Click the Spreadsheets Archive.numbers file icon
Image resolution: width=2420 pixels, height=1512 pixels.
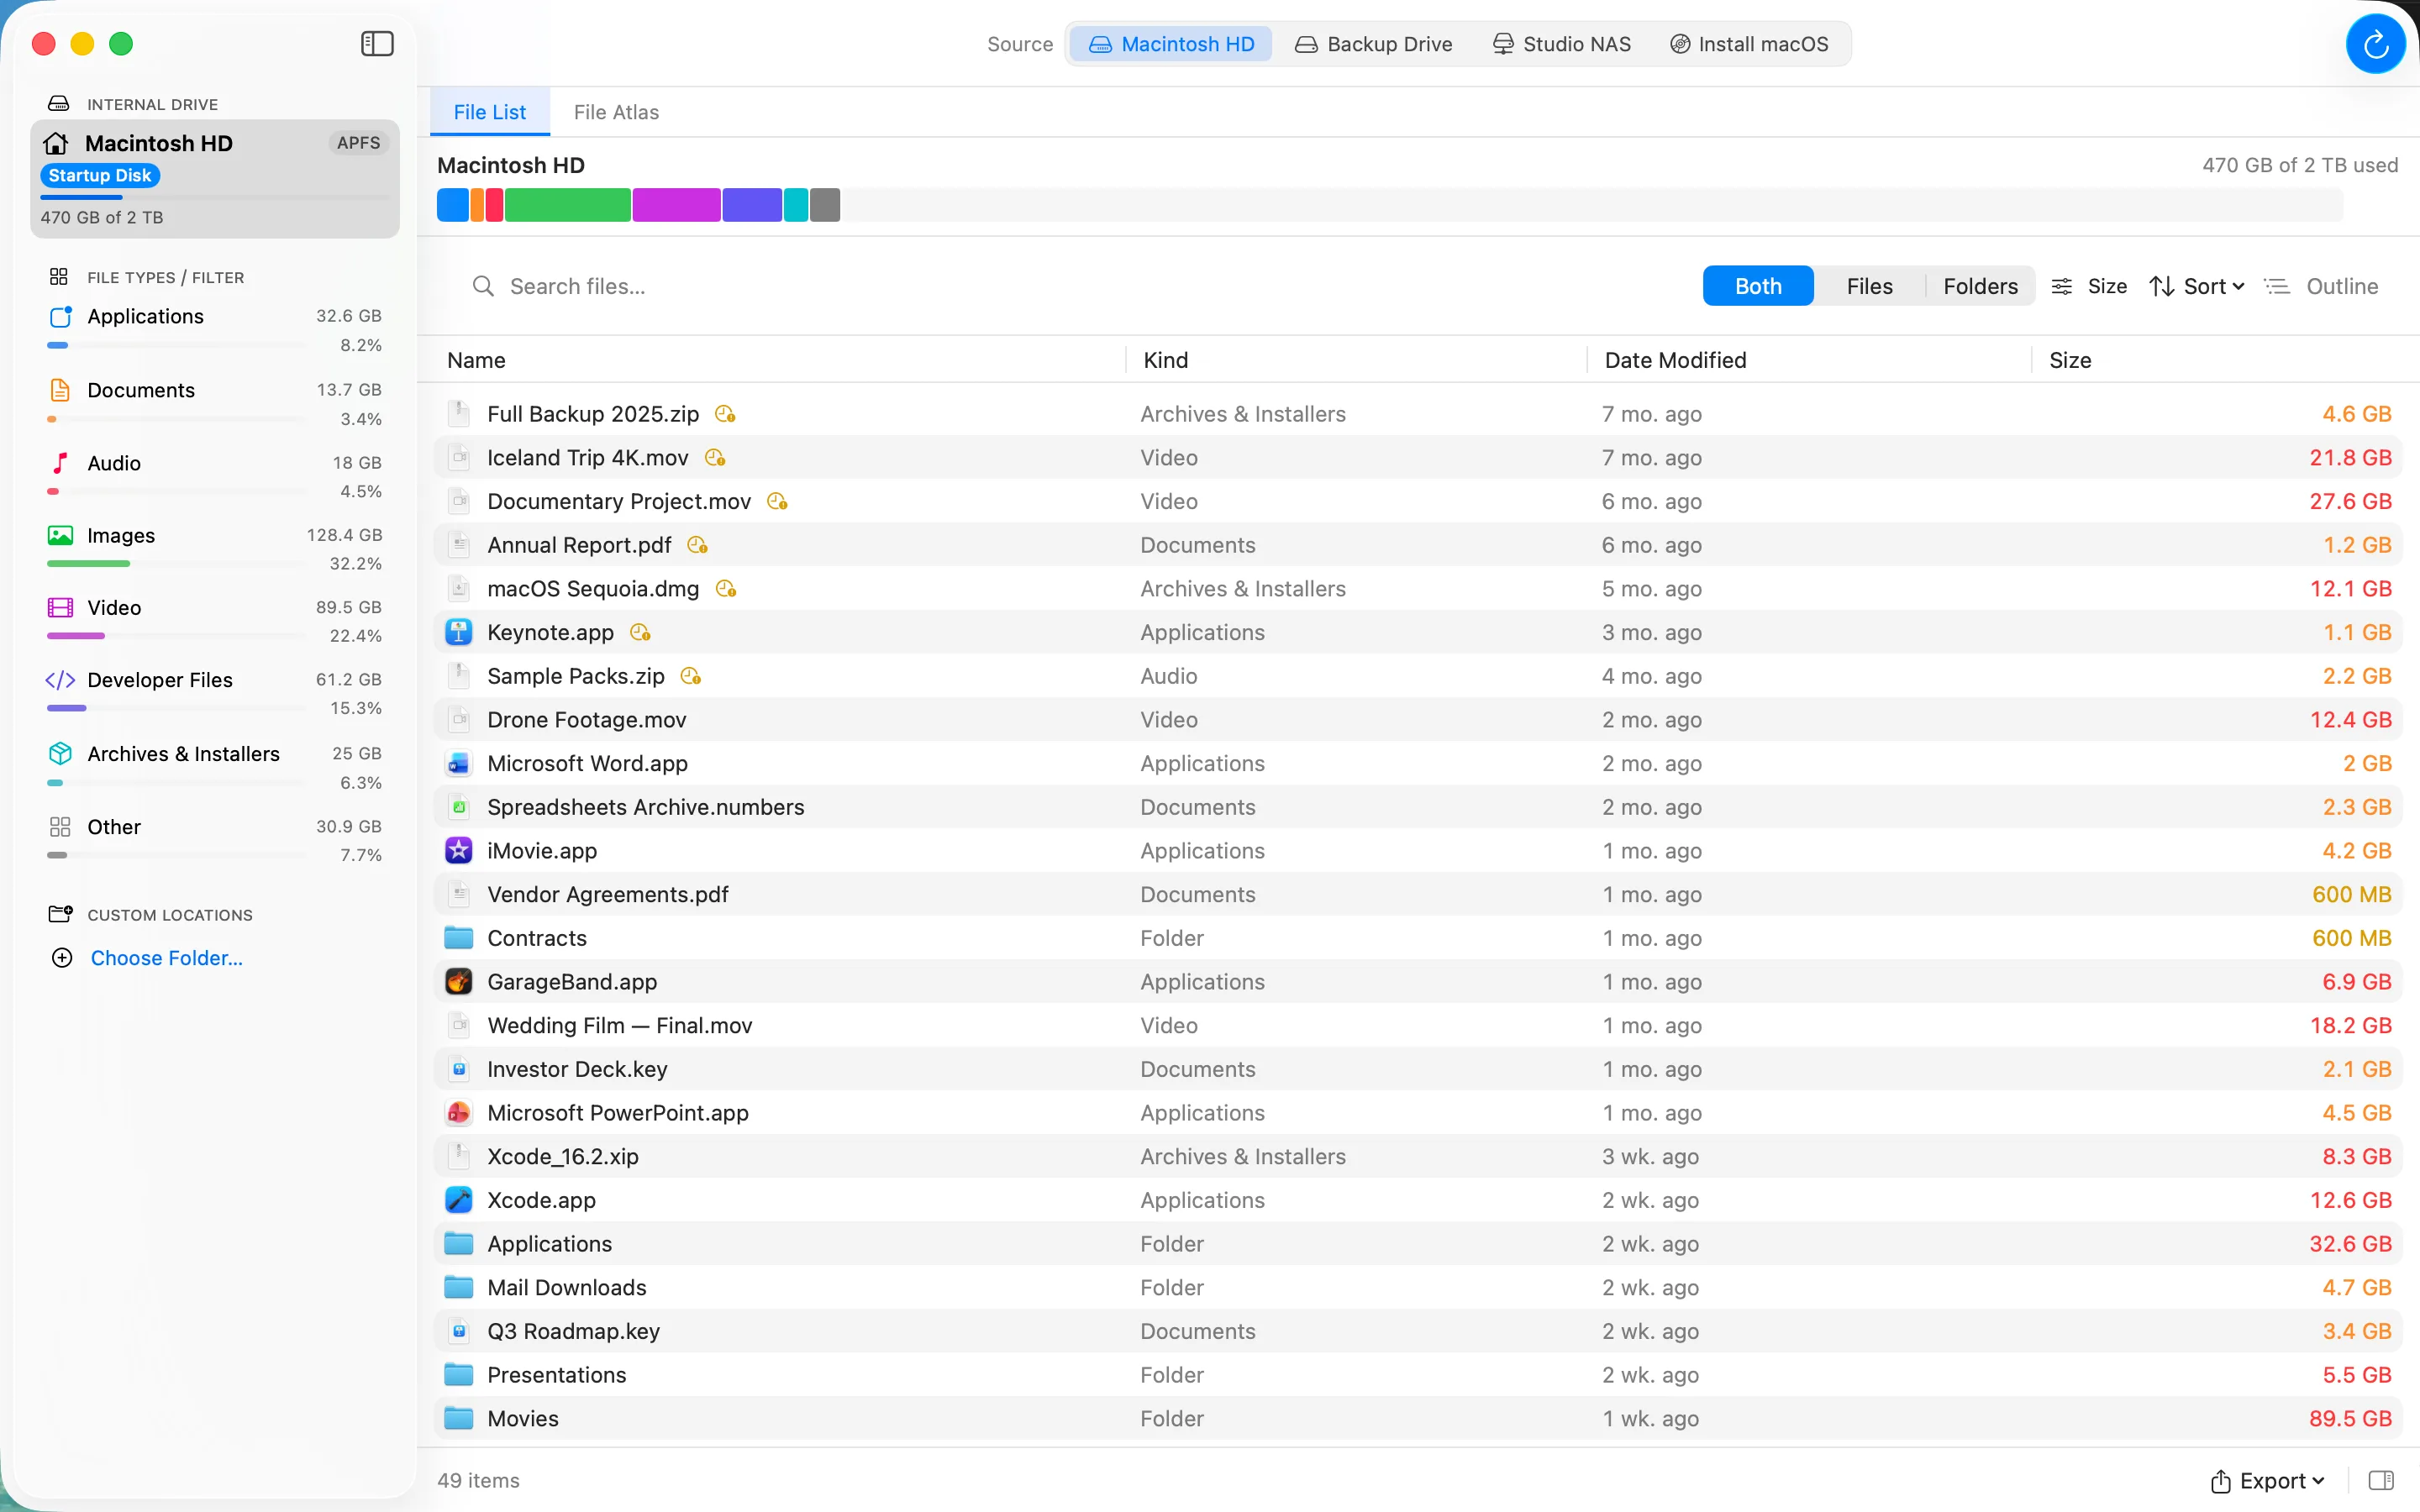[x=459, y=807]
